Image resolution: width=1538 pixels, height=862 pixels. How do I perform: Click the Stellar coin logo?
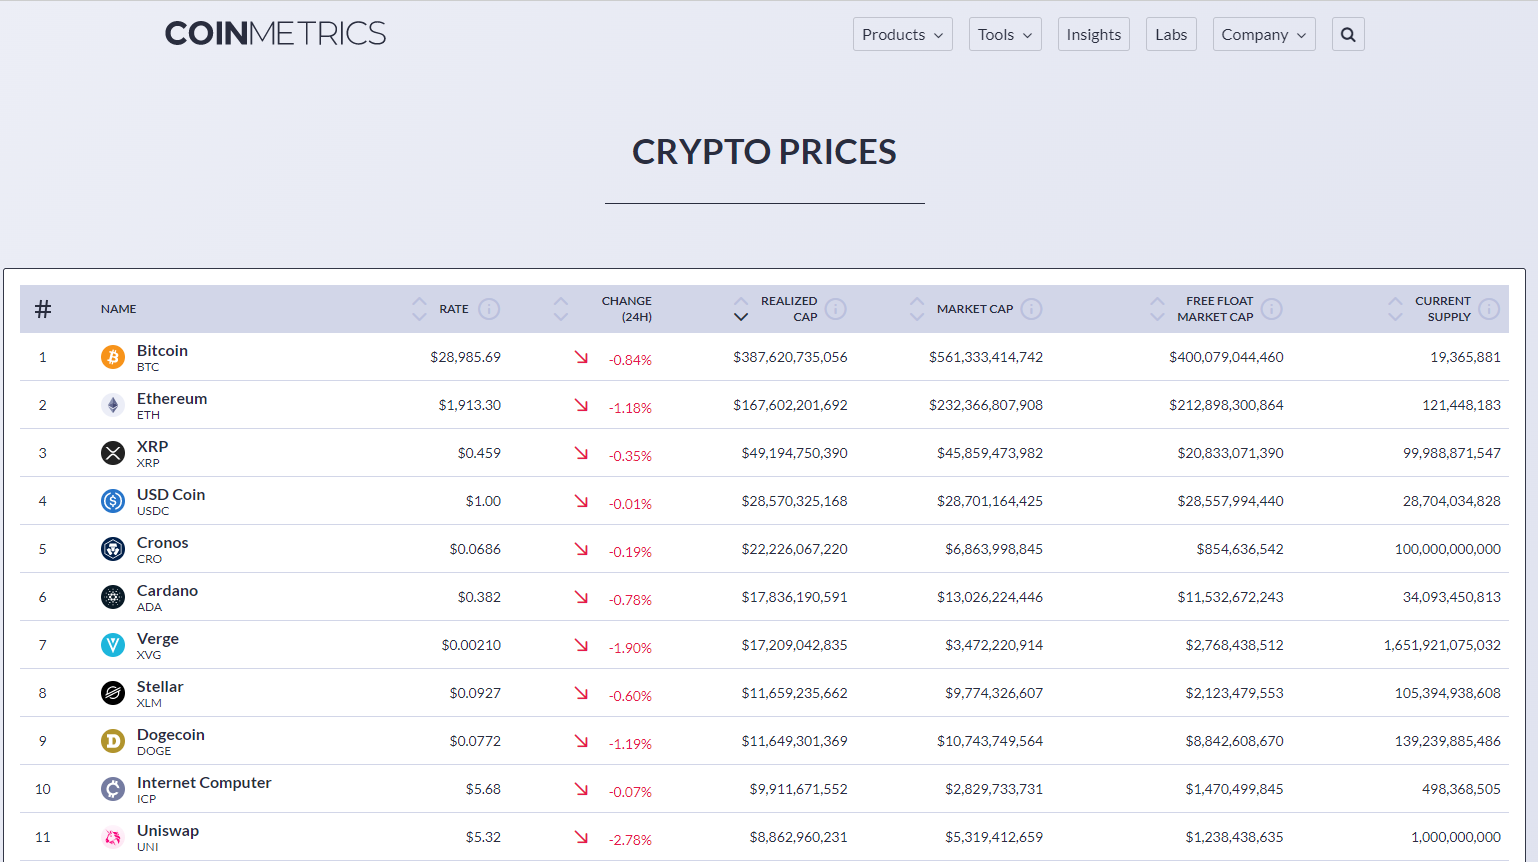point(113,693)
